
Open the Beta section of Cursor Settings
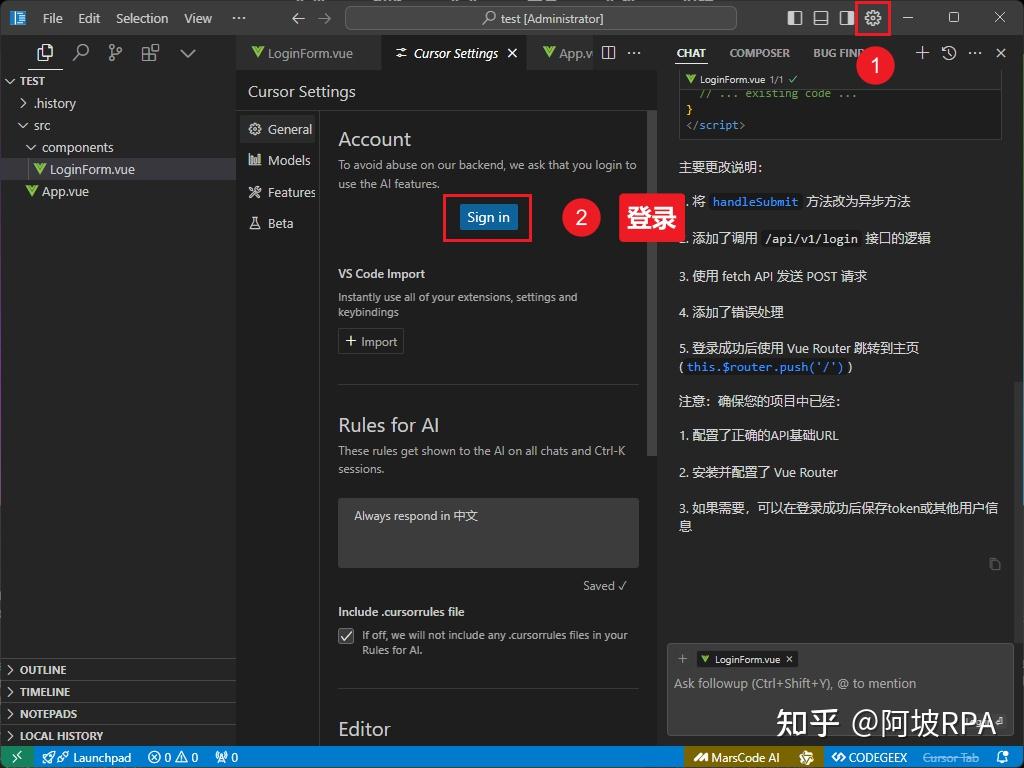coord(278,223)
